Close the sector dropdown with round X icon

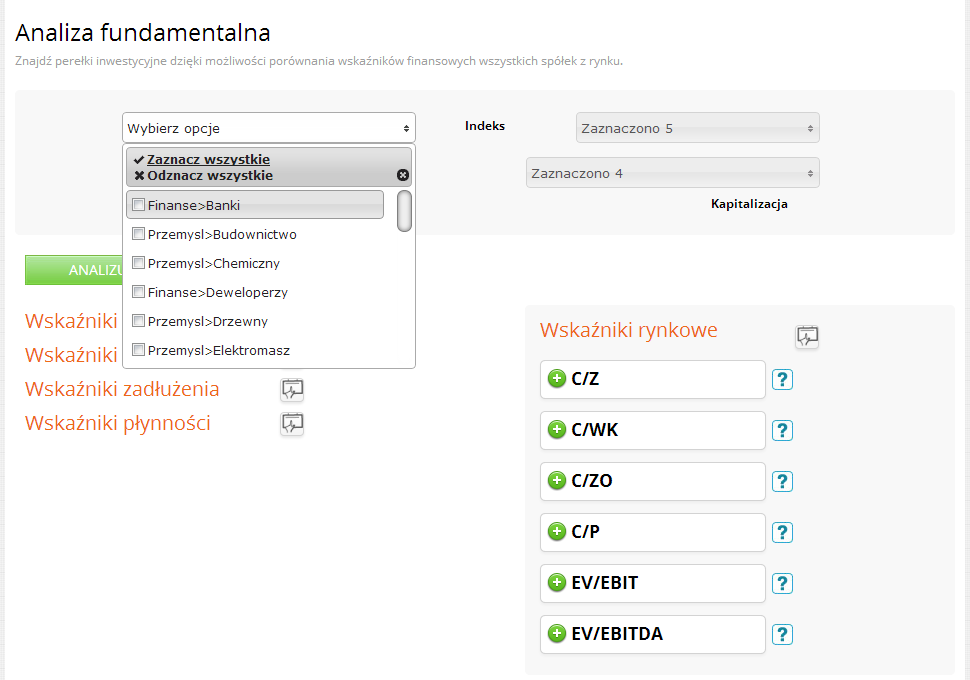pos(403,175)
